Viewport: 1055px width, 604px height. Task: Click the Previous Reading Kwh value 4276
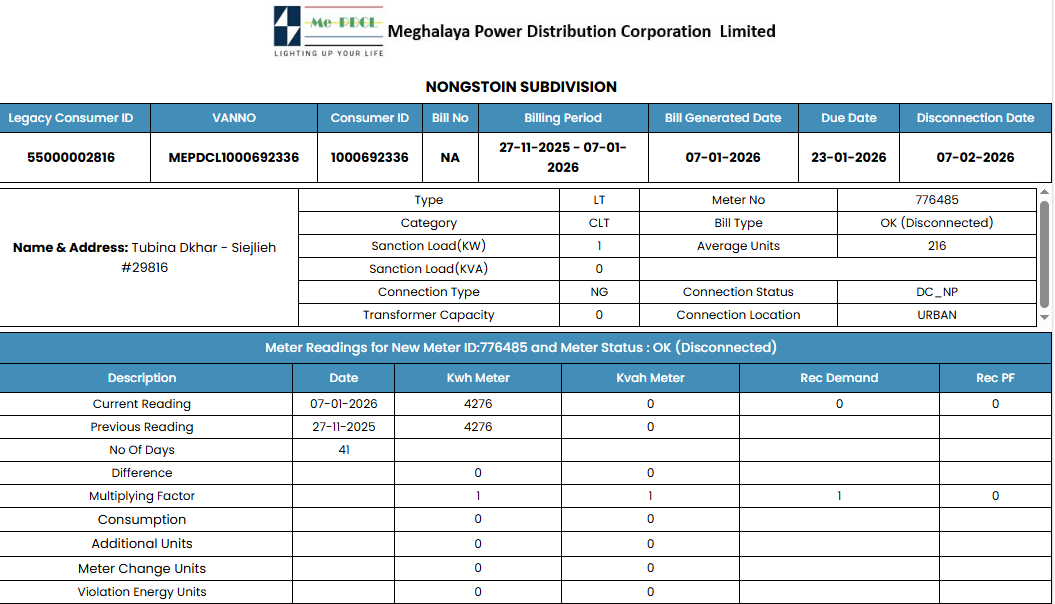(x=478, y=426)
